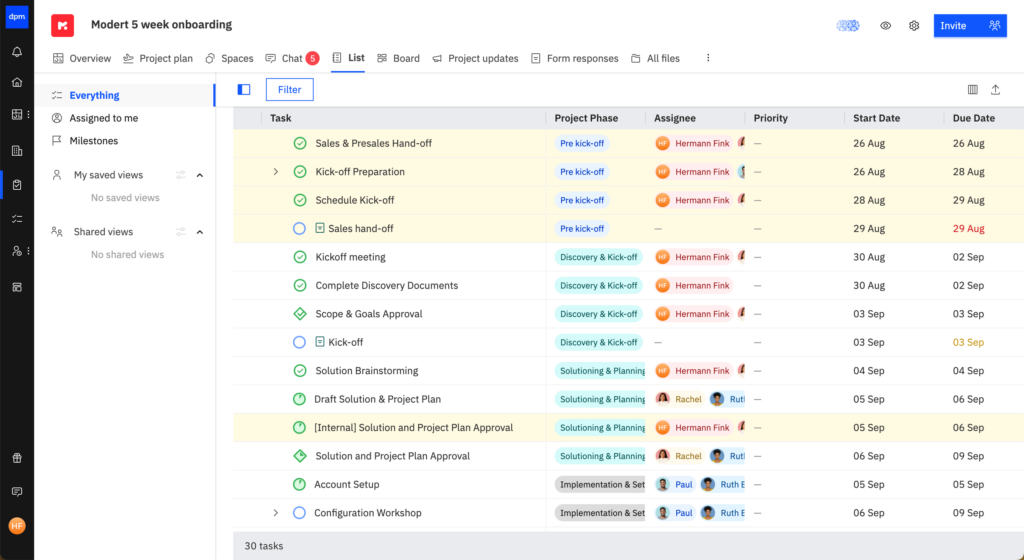1024x560 pixels.
Task: Toggle project visibility eye icon
Action: click(885, 25)
